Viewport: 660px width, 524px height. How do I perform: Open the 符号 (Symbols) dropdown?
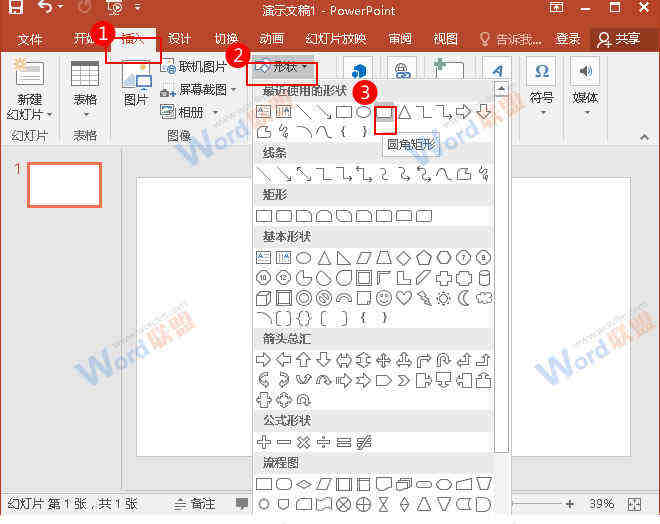pyautogui.click(x=541, y=89)
